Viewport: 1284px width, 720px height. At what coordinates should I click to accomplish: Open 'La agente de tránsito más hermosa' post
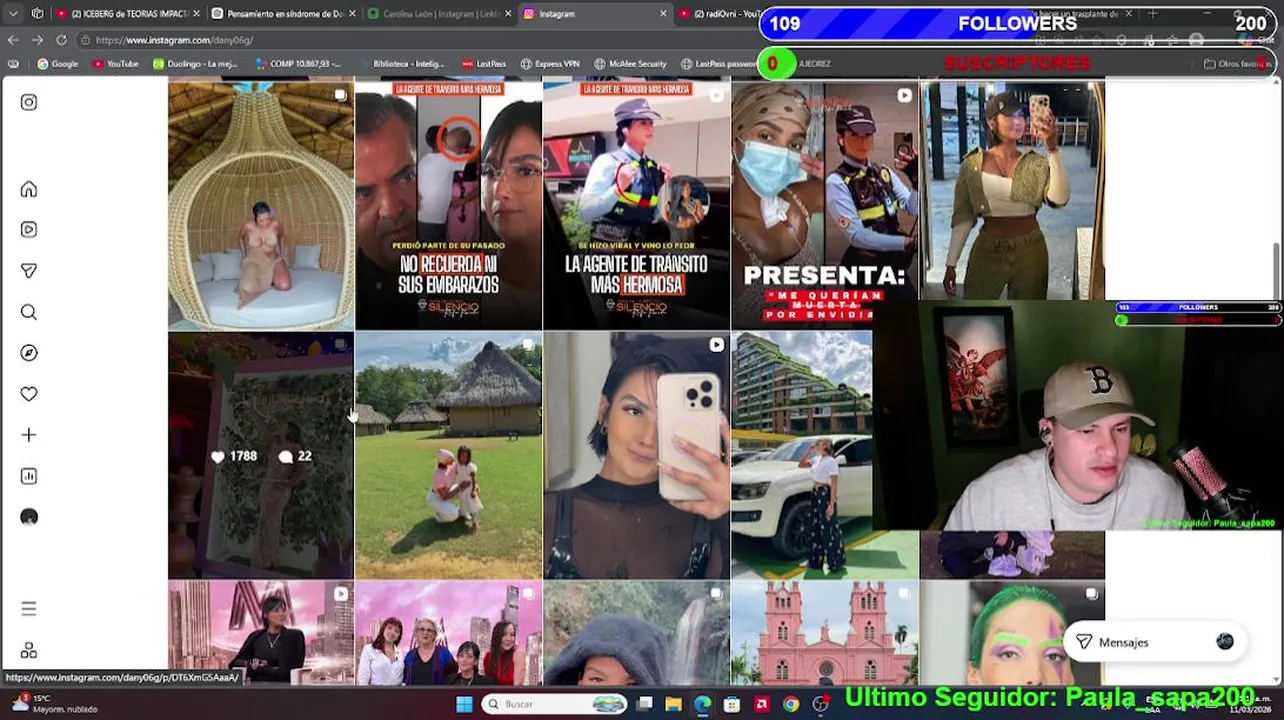click(637, 206)
